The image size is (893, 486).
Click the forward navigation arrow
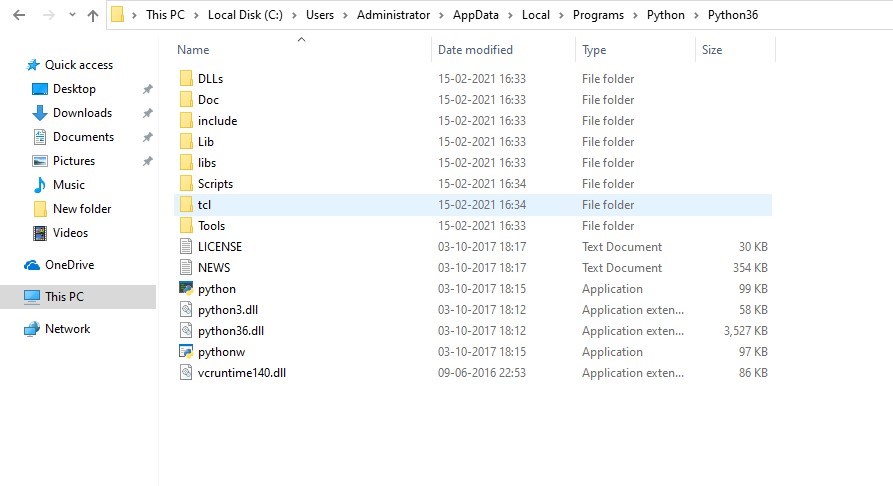(x=49, y=15)
